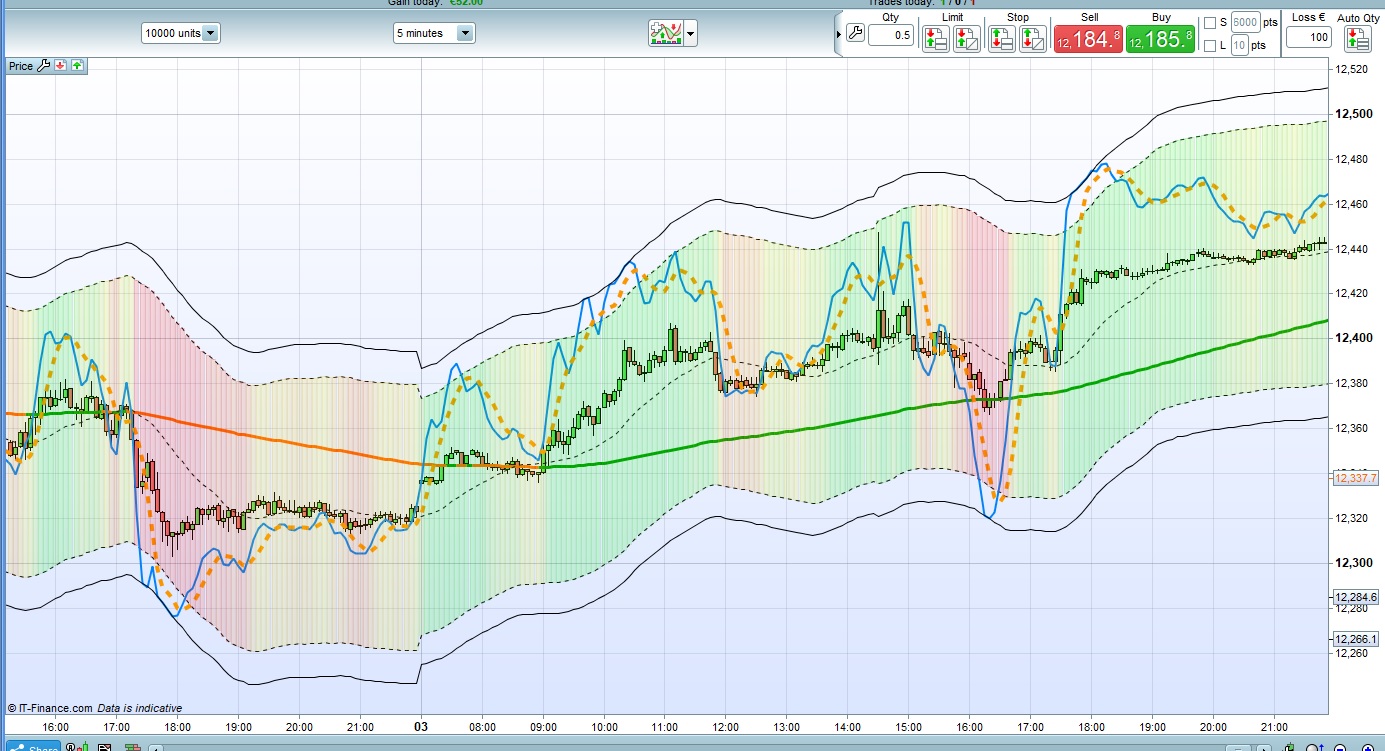The width and height of the screenshot is (1385, 751).
Task: Click the 03 date label on time axis
Action: [421, 727]
